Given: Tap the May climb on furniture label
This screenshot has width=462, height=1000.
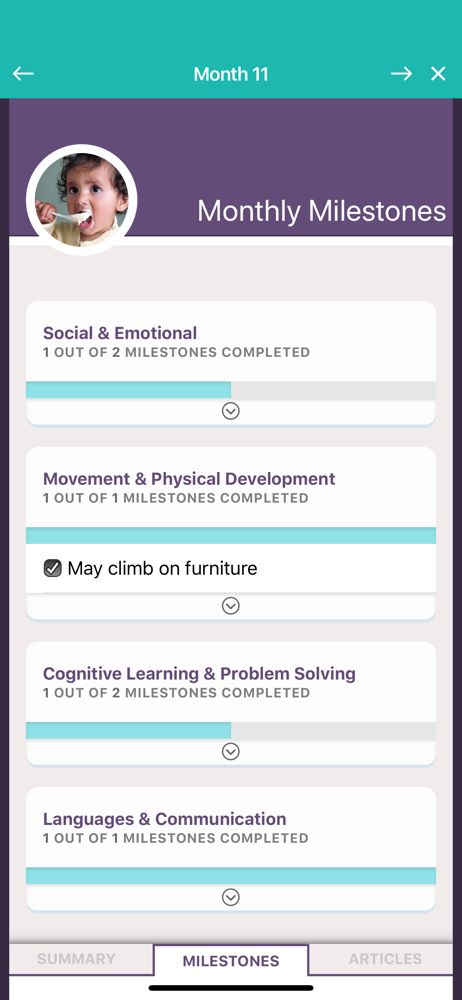Looking at the screenshot, I should [162, 568].
